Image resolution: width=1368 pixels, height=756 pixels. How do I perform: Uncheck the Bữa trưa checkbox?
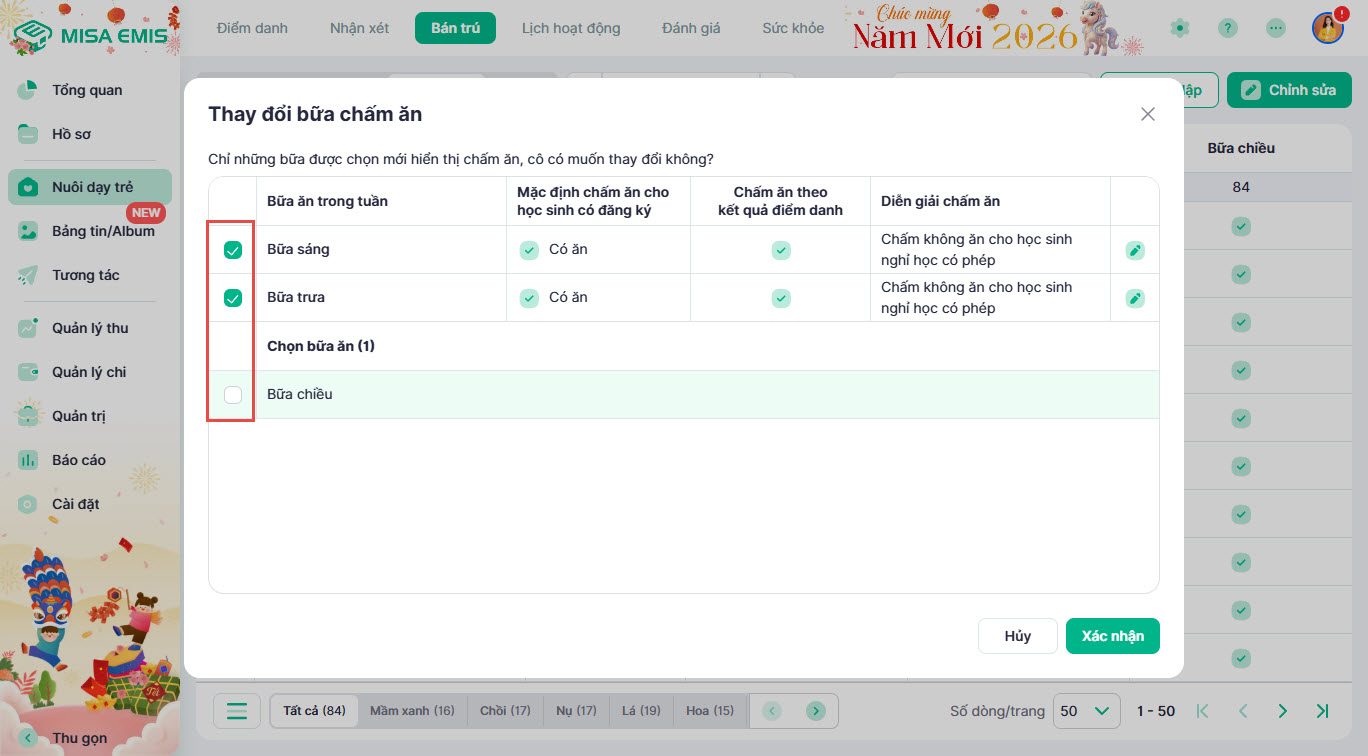[x=233, y=298]
